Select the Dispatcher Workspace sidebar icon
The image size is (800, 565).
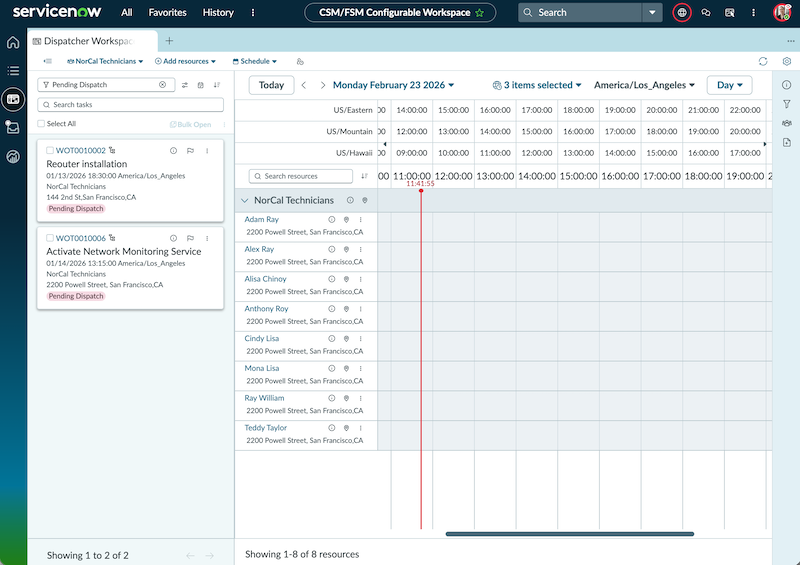pyautogui.click(x=13, y=99)
